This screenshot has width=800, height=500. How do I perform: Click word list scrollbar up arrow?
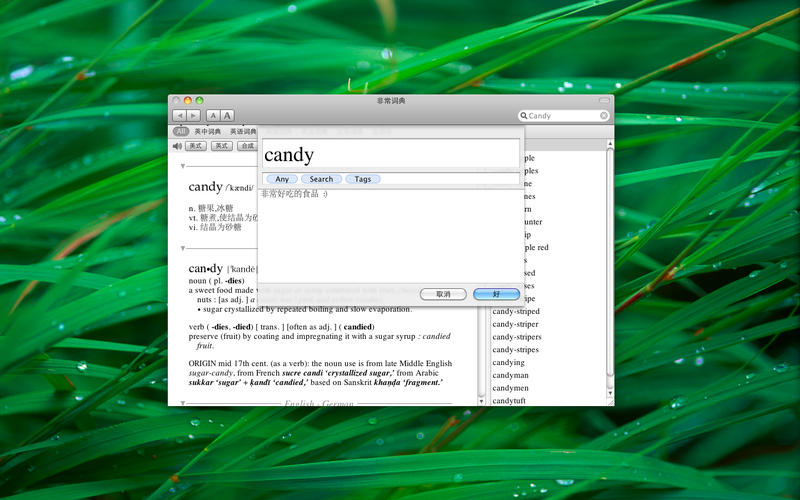click(610, 145)
